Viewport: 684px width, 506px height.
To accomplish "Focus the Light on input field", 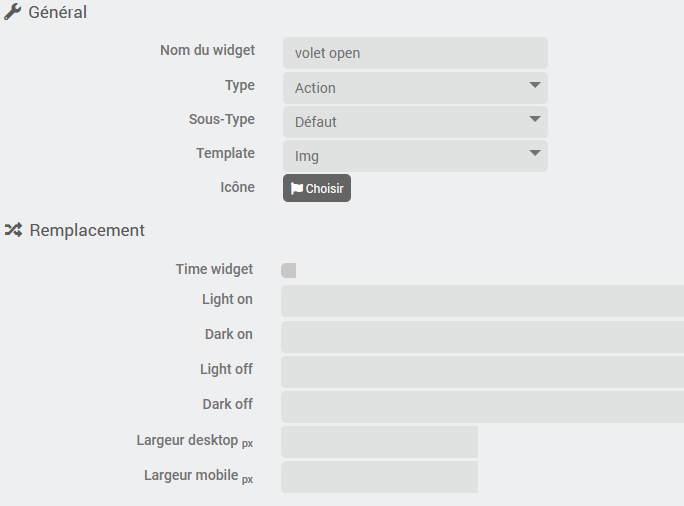I will [482, 300].
